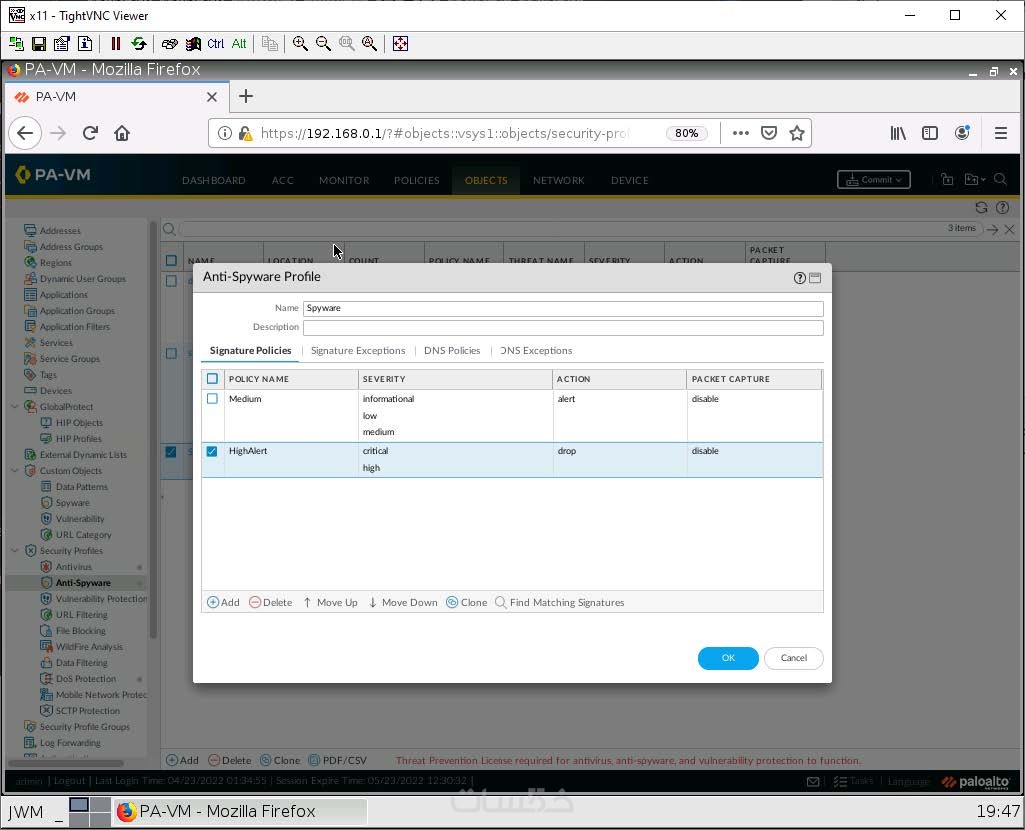Toggle the Ctrl key in TightVNC toolbar
Viewport: 1025px width, 830px height.
[x=216, y=44]
